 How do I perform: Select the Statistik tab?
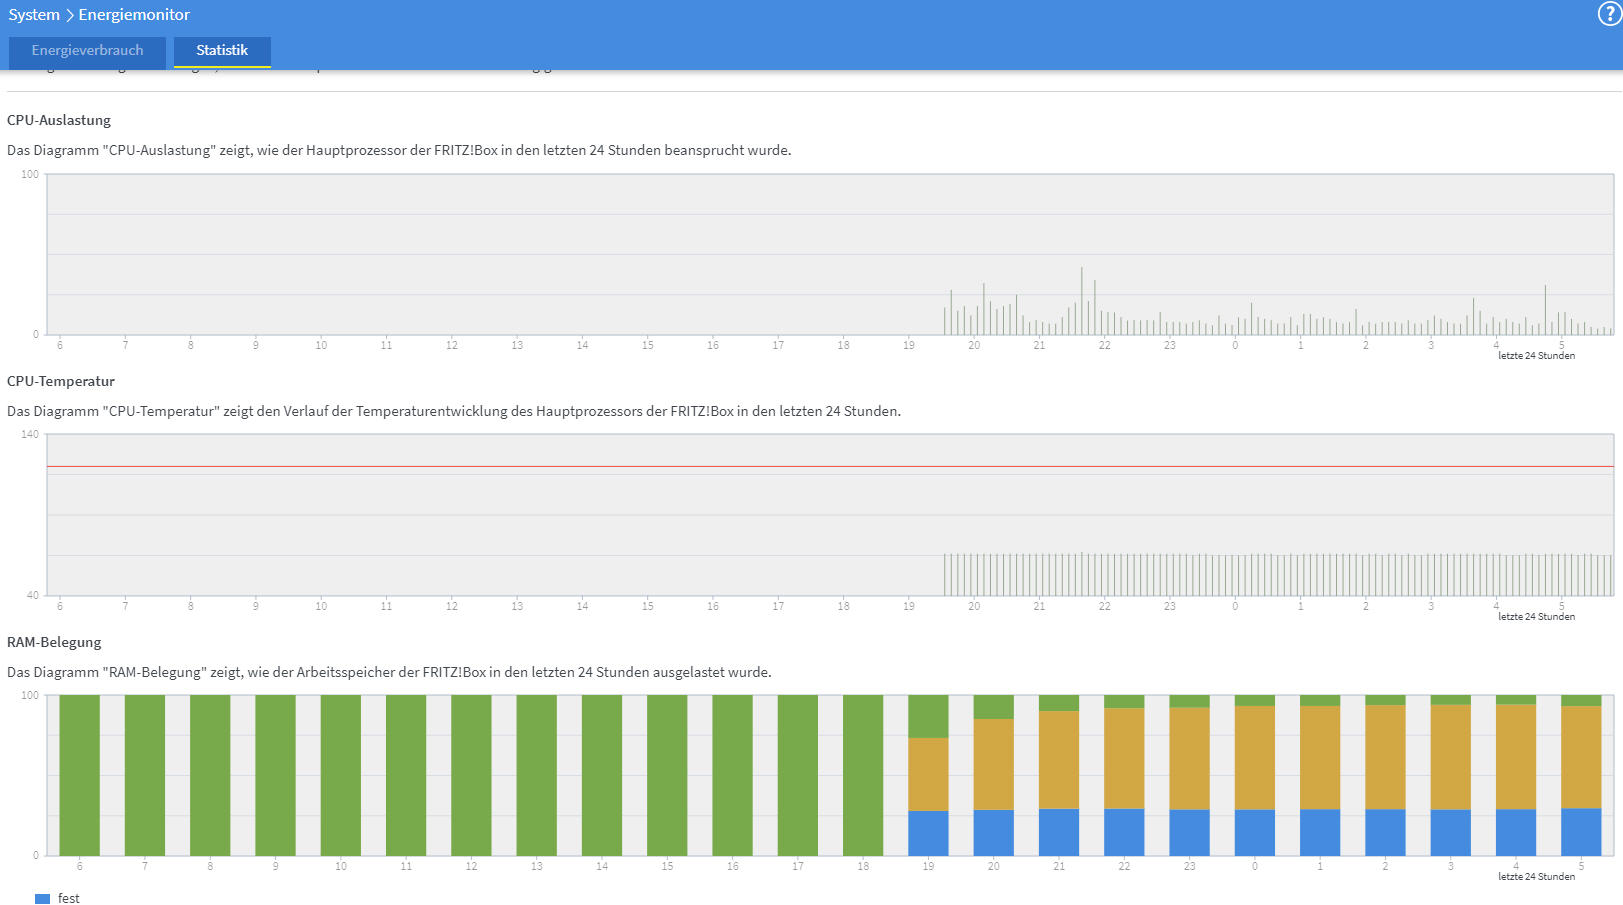coord(222,51)
